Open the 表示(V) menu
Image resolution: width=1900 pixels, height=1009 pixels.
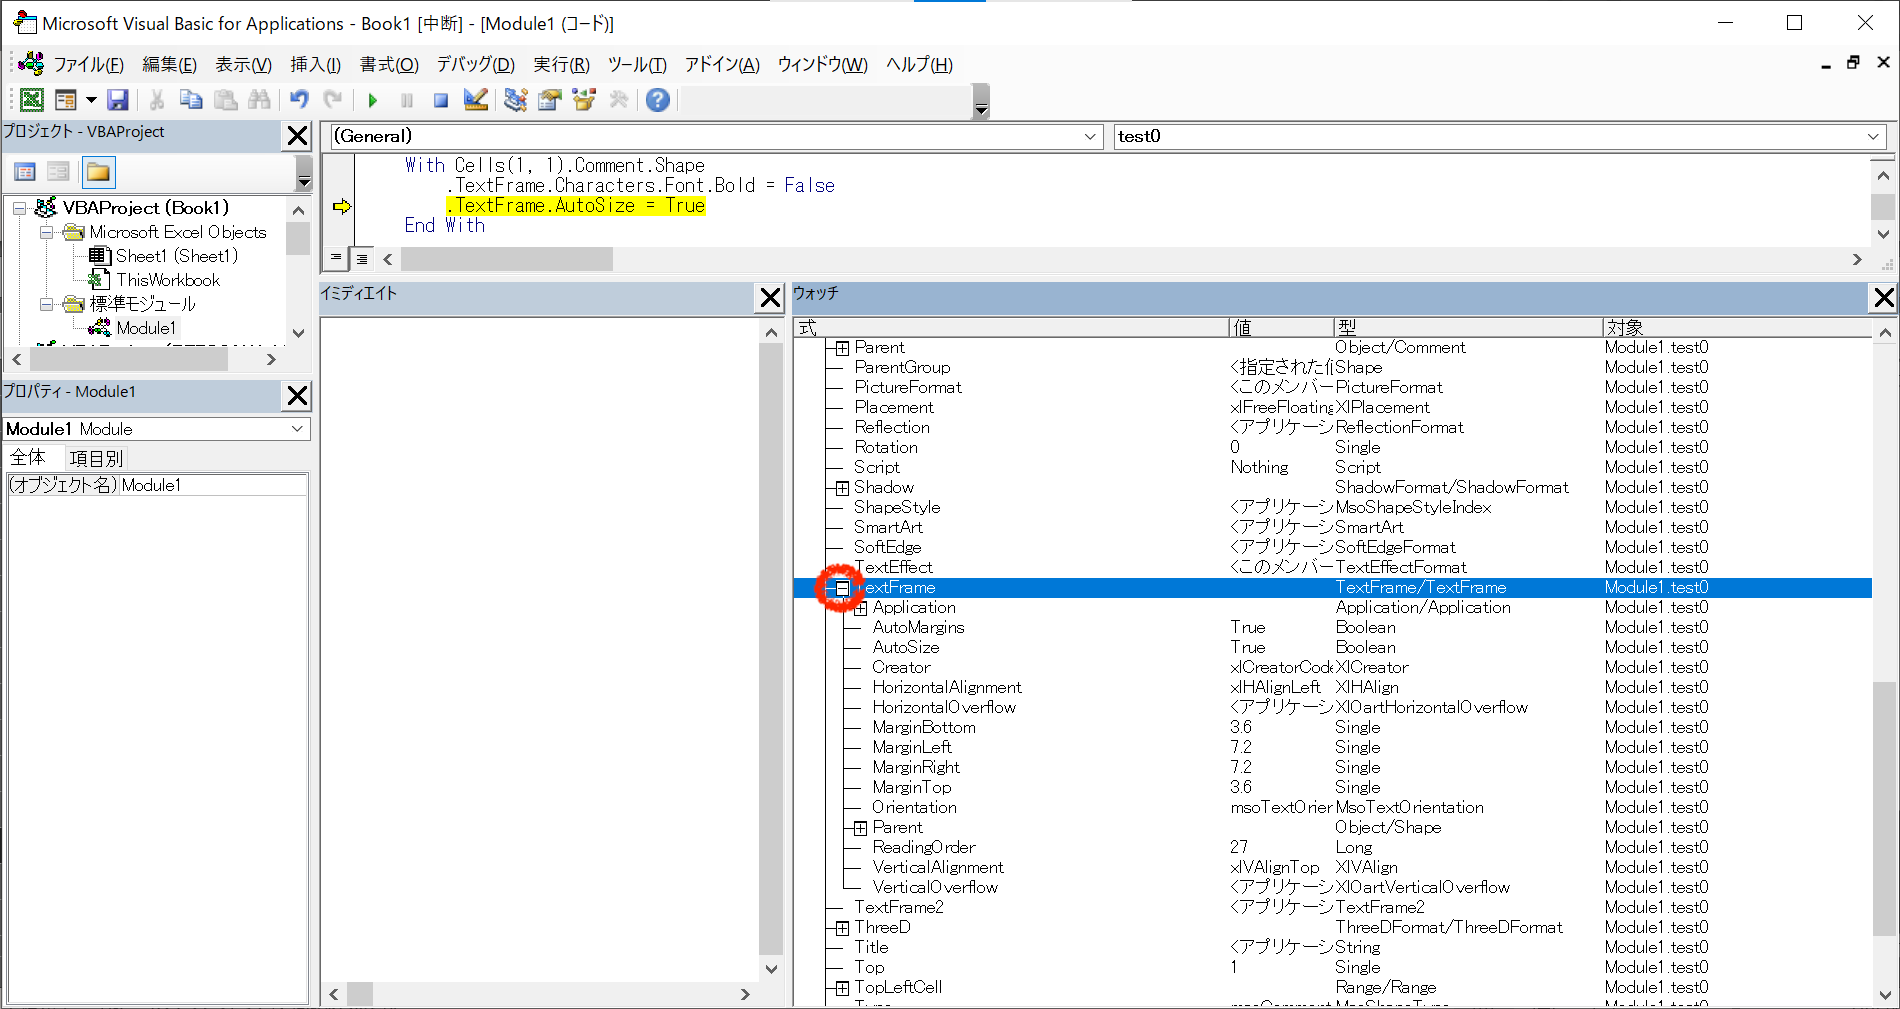tap(243, 65)
